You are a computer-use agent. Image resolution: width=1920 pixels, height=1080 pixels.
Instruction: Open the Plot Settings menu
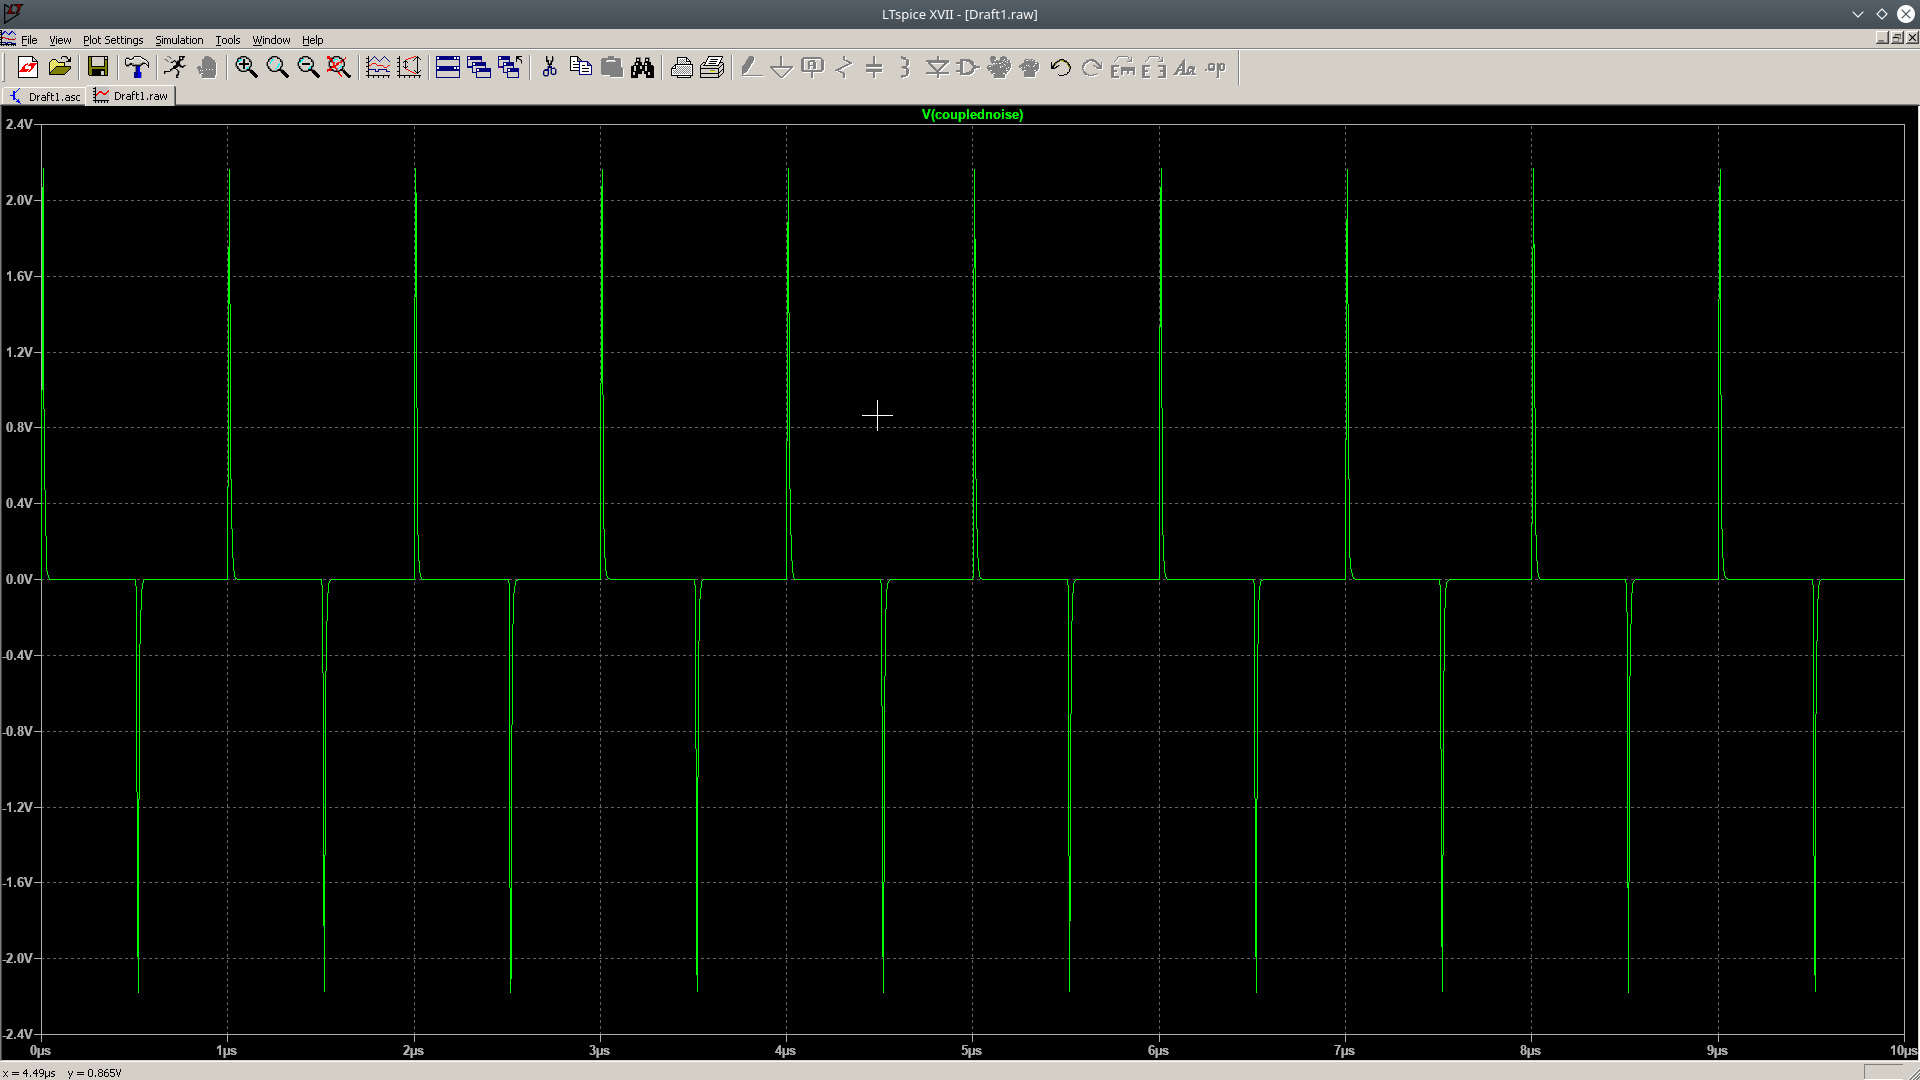click(113, 40)
